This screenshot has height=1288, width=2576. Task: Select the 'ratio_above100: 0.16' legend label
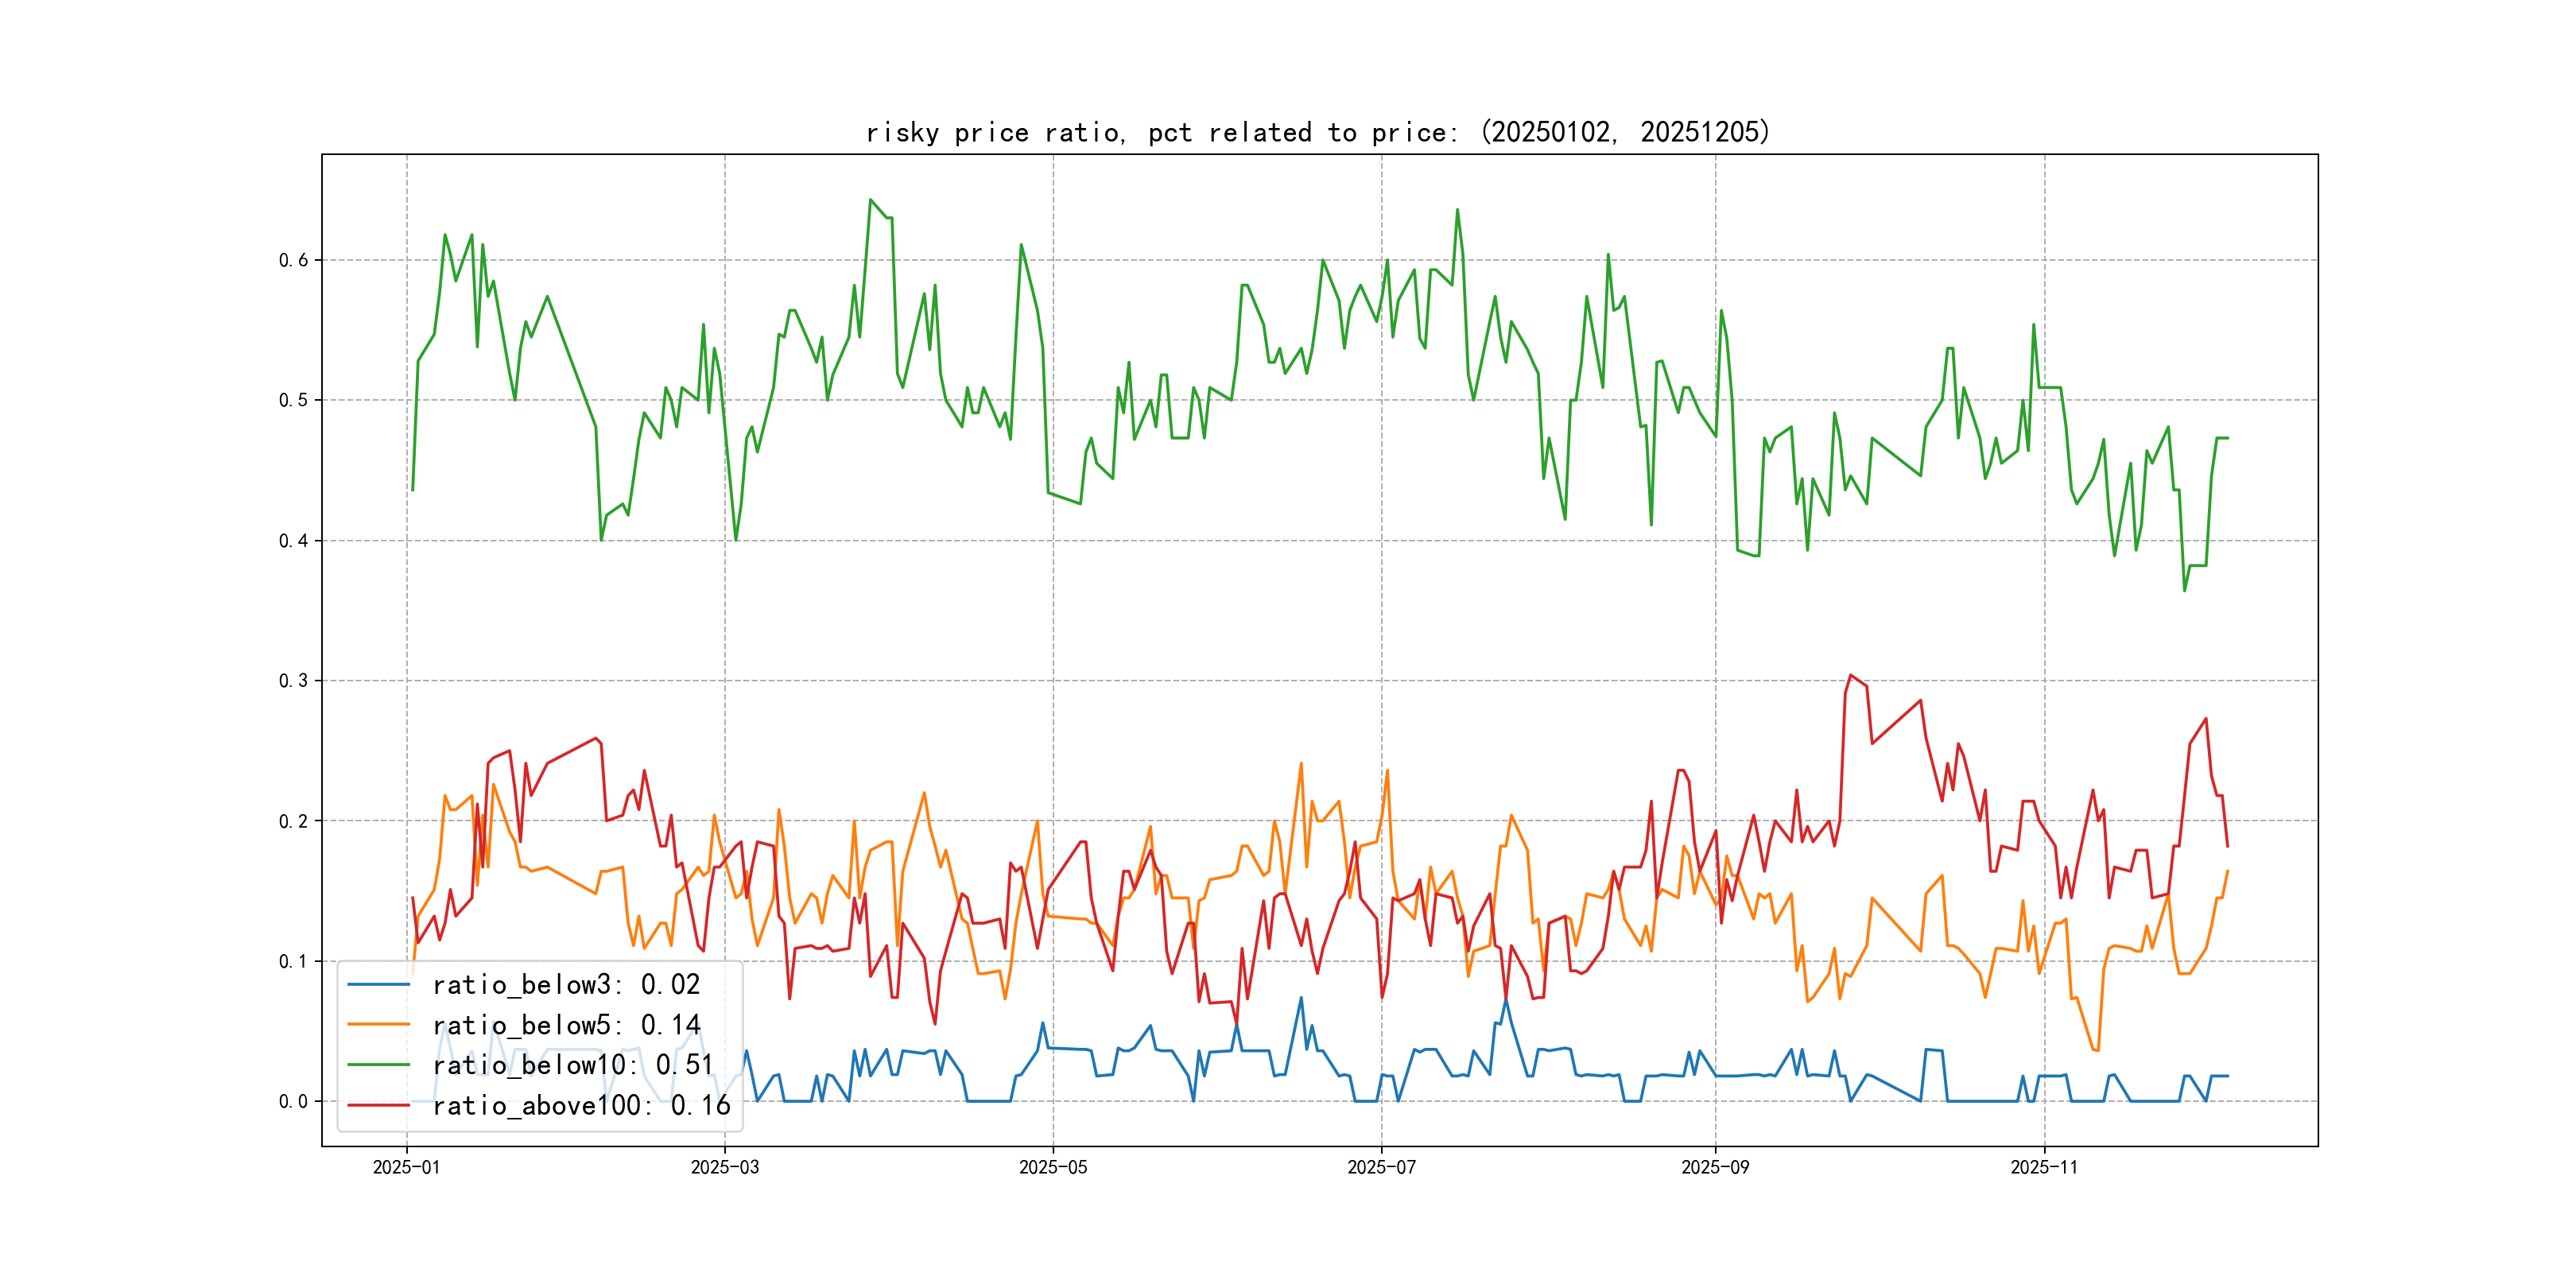point(581,1105)
